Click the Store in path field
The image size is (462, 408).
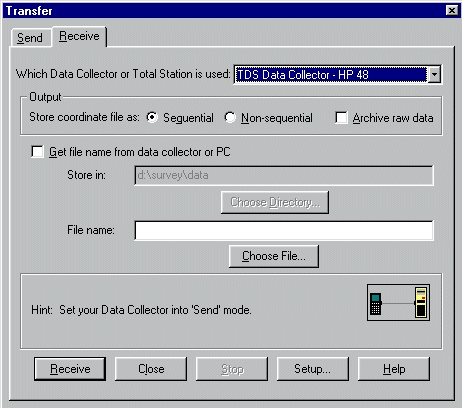(284, 175)
